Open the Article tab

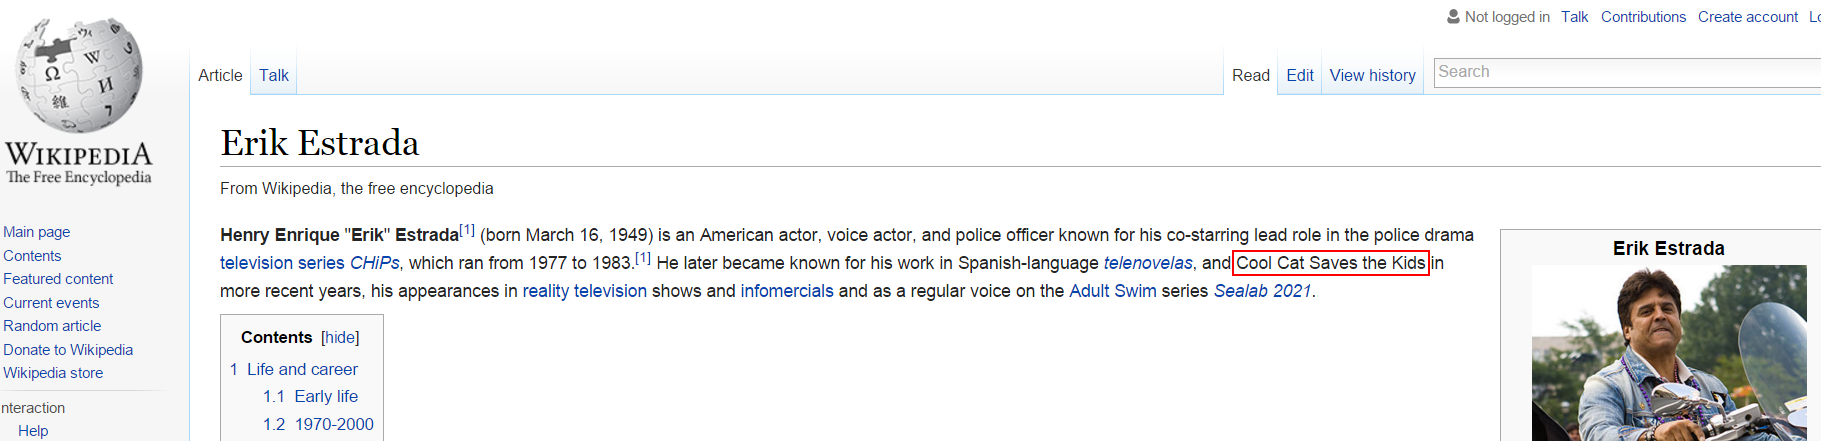click(220, 75)
